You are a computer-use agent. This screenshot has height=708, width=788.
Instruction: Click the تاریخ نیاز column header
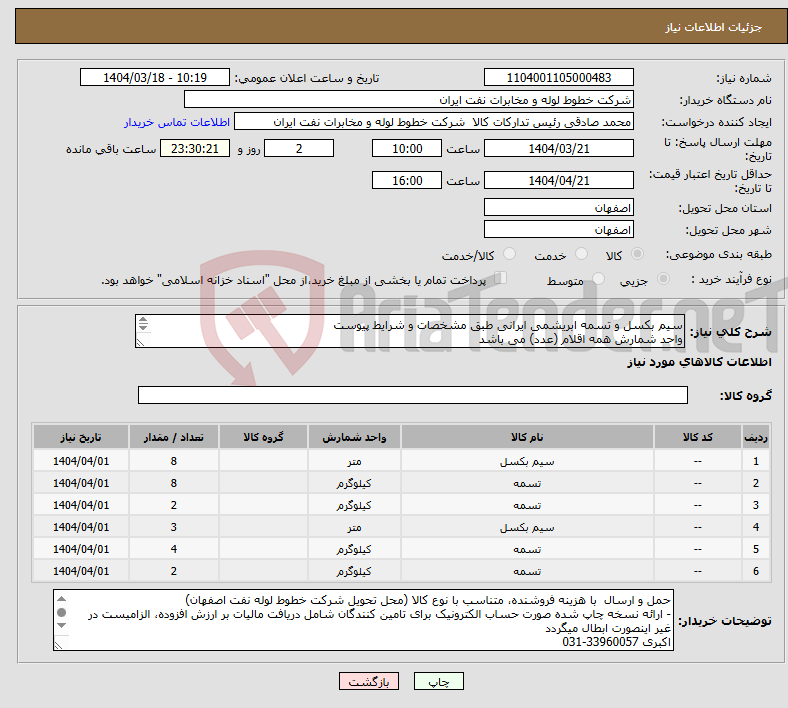81,437
